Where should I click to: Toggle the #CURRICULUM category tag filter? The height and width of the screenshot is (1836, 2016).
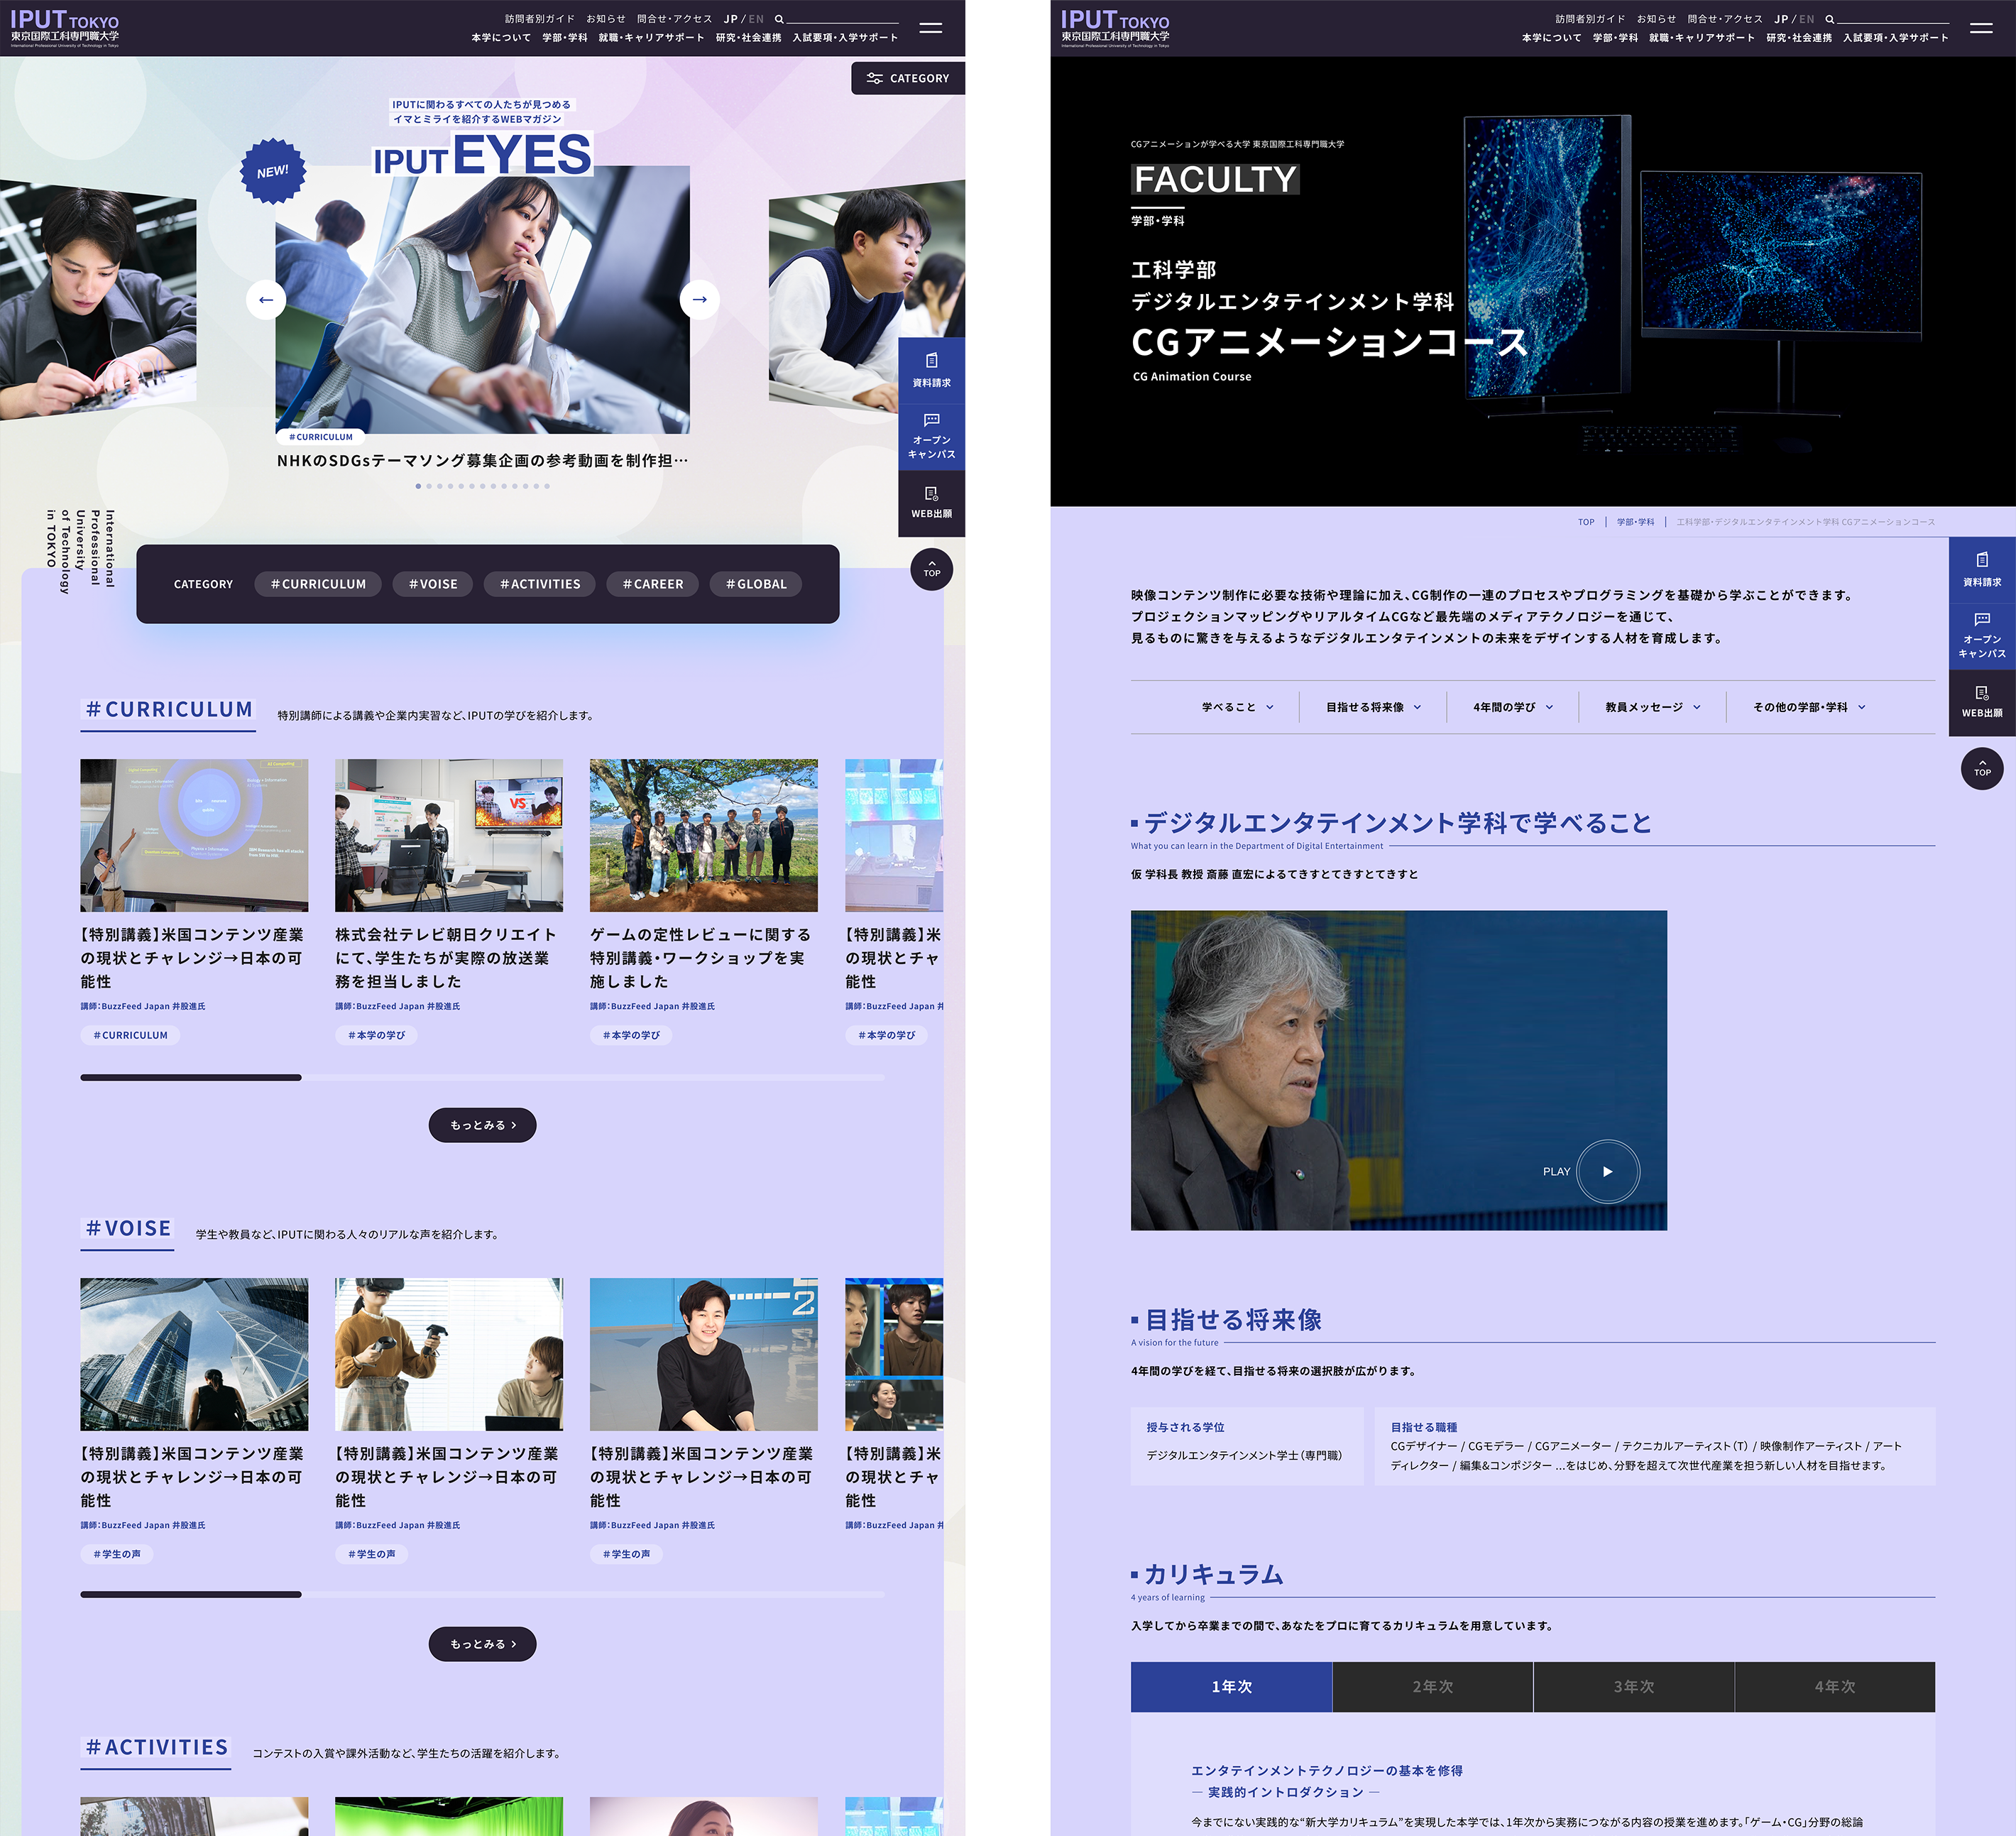(317, 584)
